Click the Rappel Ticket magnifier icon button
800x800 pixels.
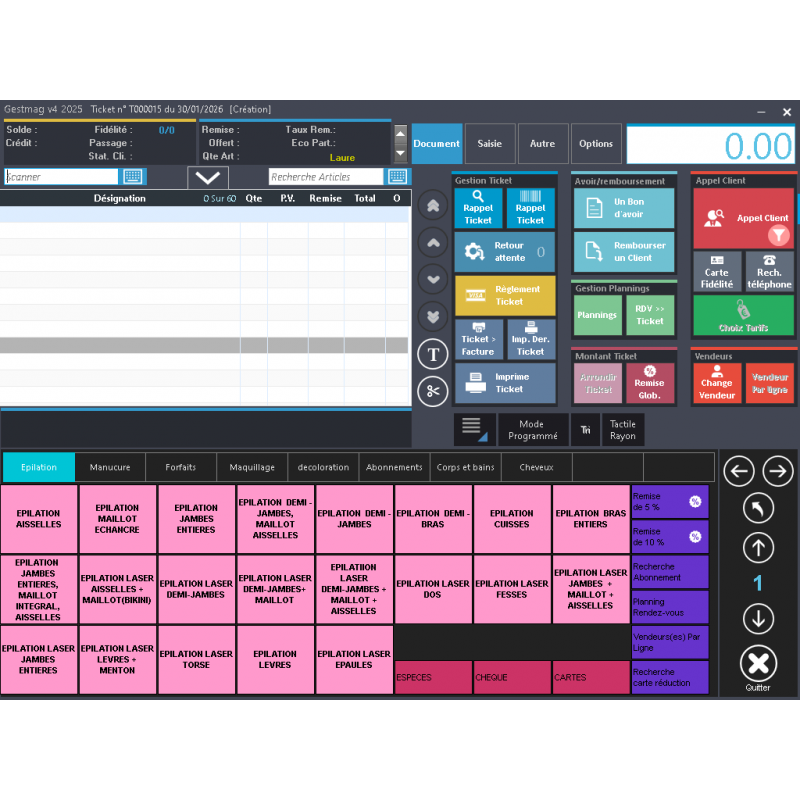(x=478, y=208)
